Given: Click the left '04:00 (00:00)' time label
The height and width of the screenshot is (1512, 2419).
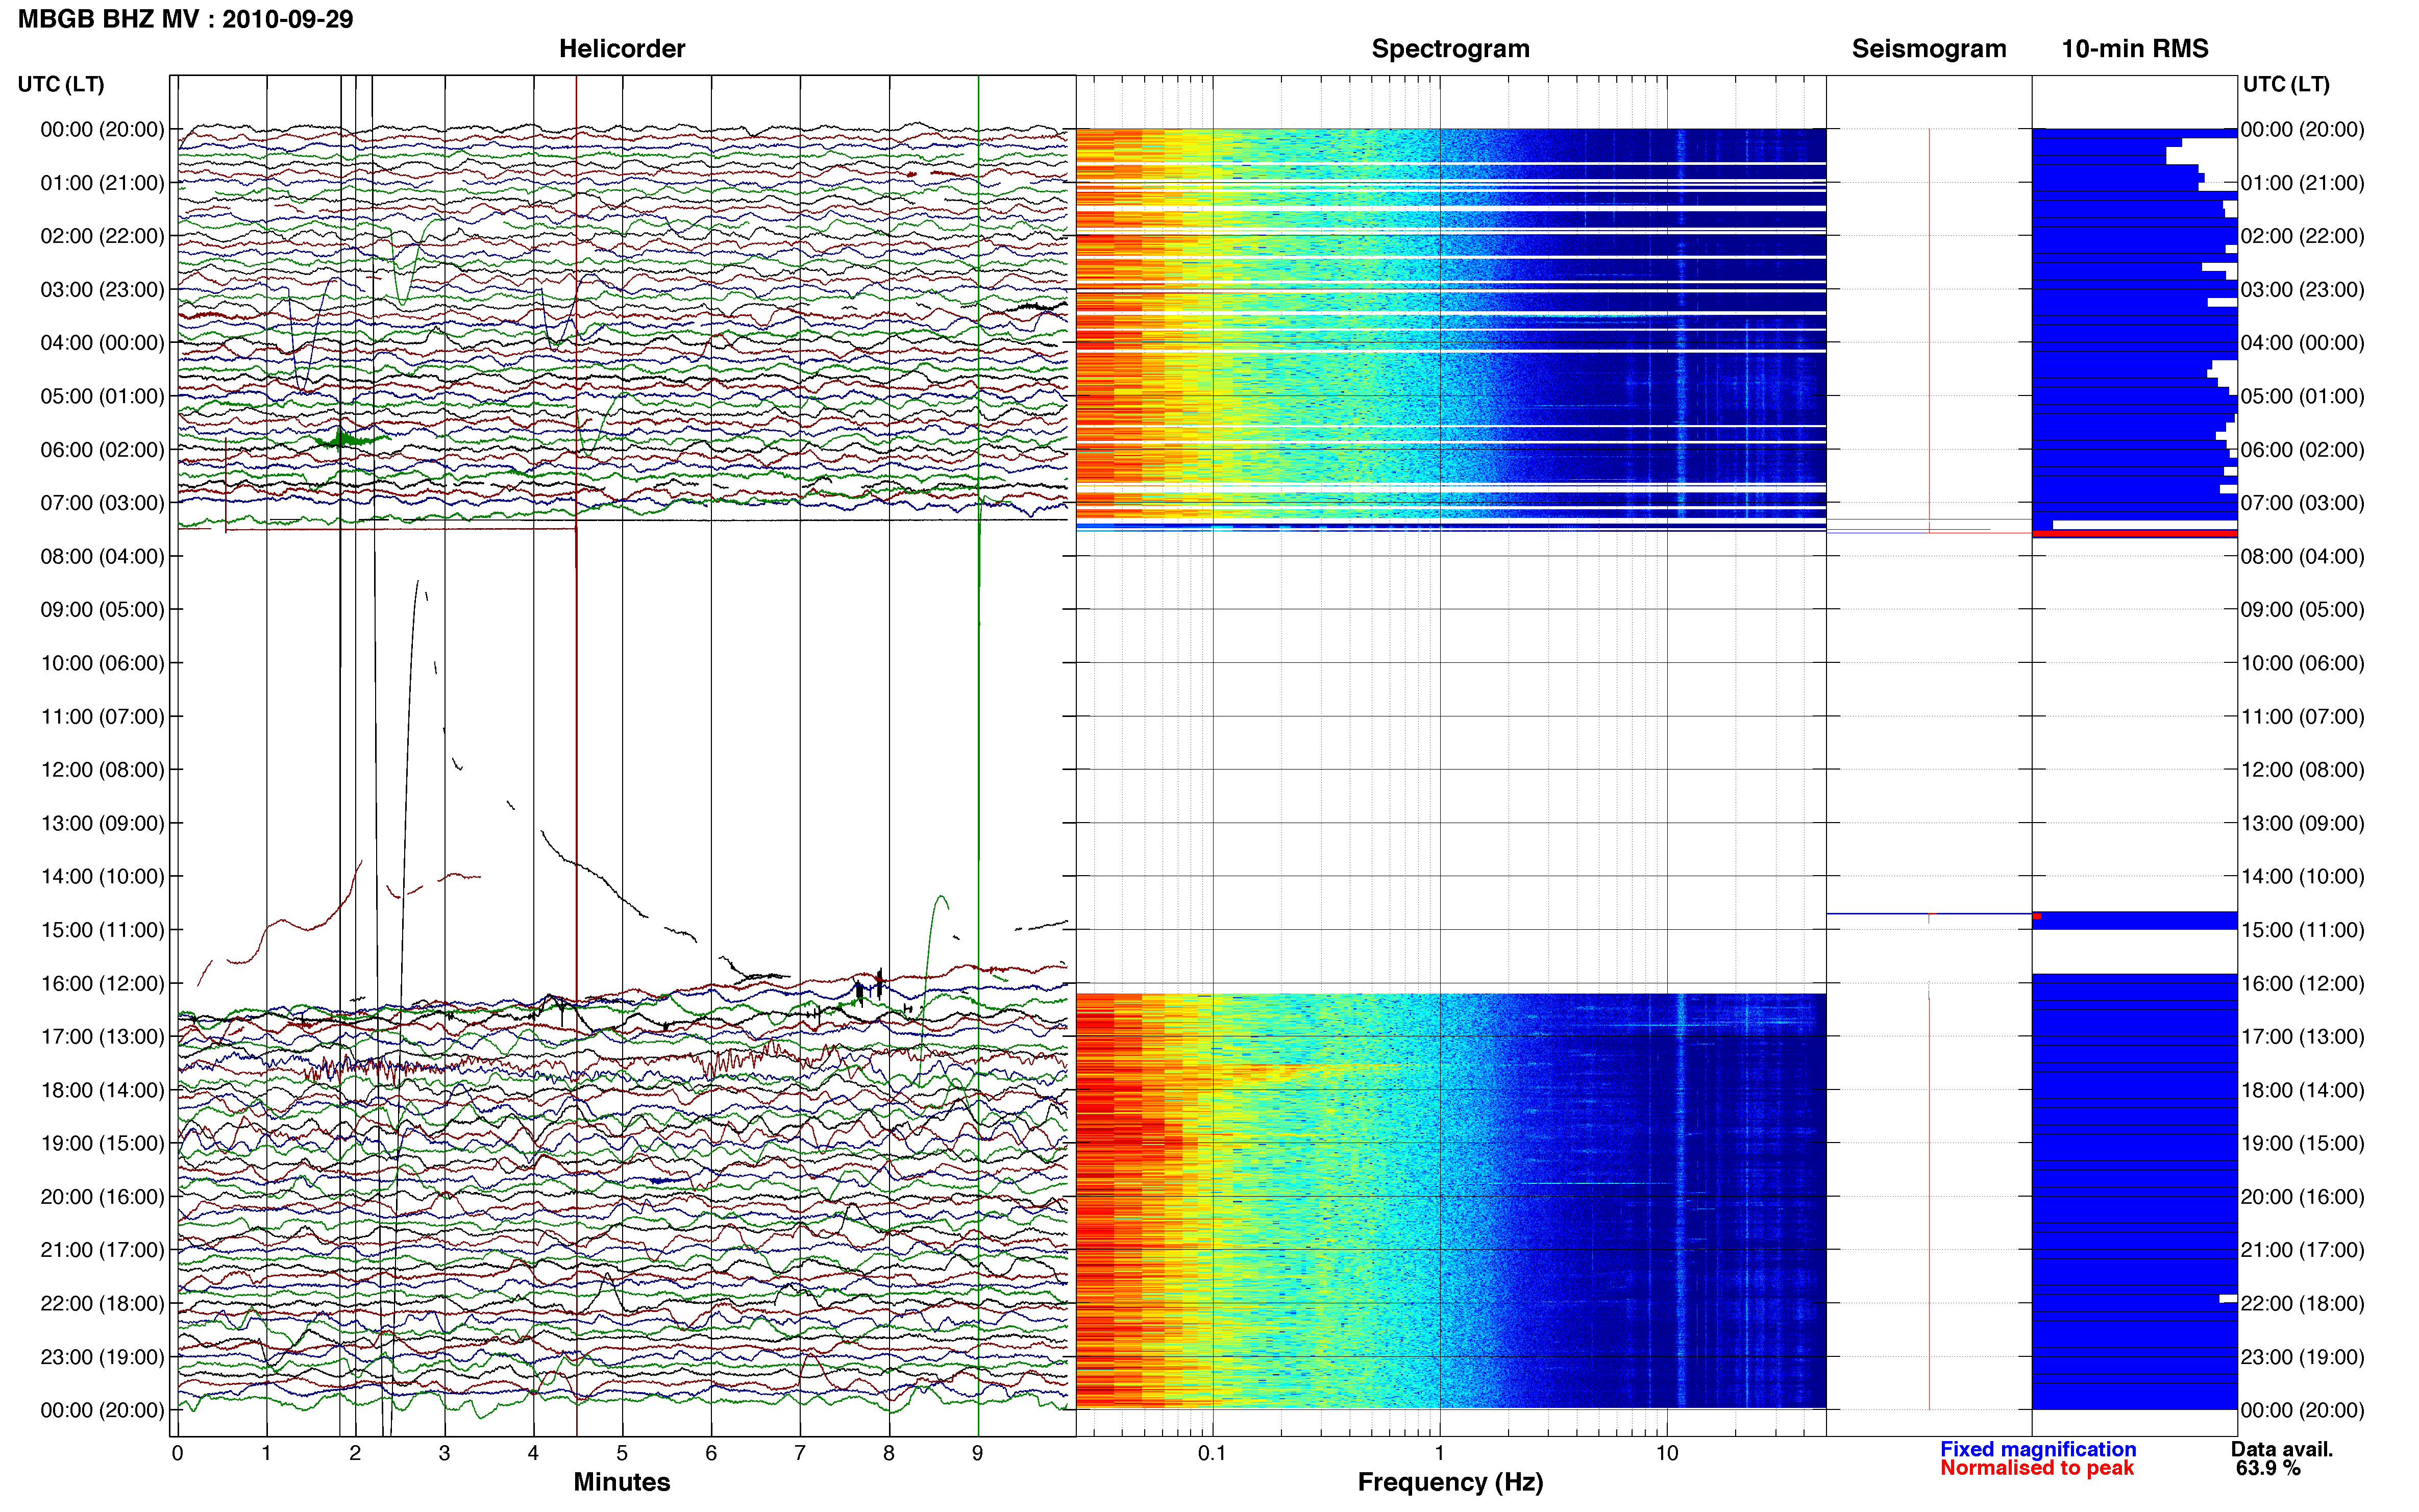Looking at the screenshot, I should (102, 342).
